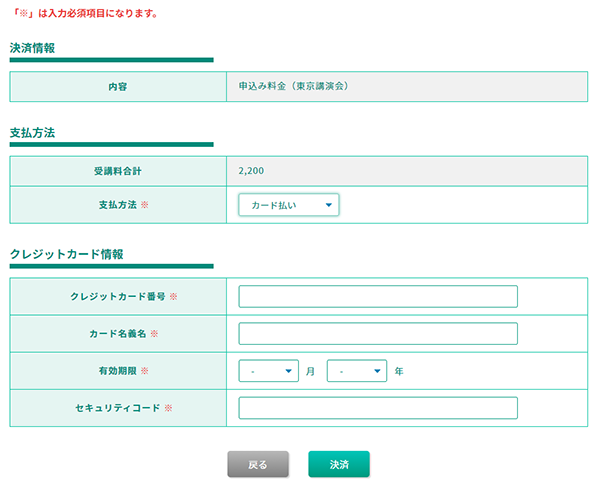Click the 決済 button
The height and width of the screenshot is (490, 600).
[339, 464]
